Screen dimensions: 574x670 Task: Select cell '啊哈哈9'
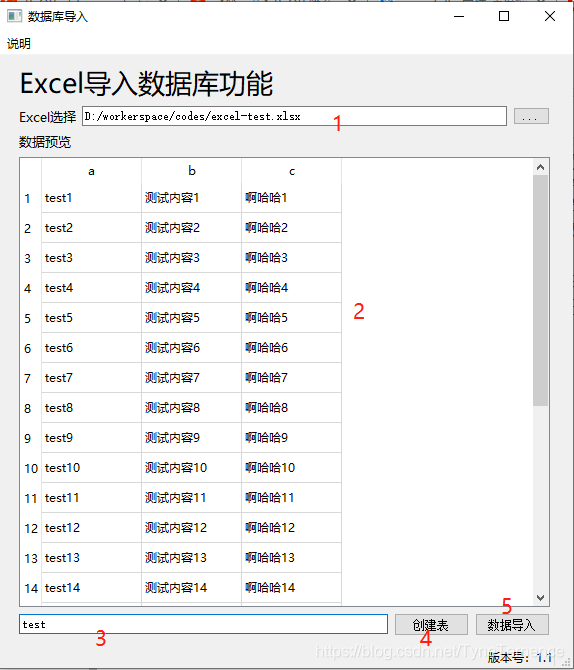[291, 438]
